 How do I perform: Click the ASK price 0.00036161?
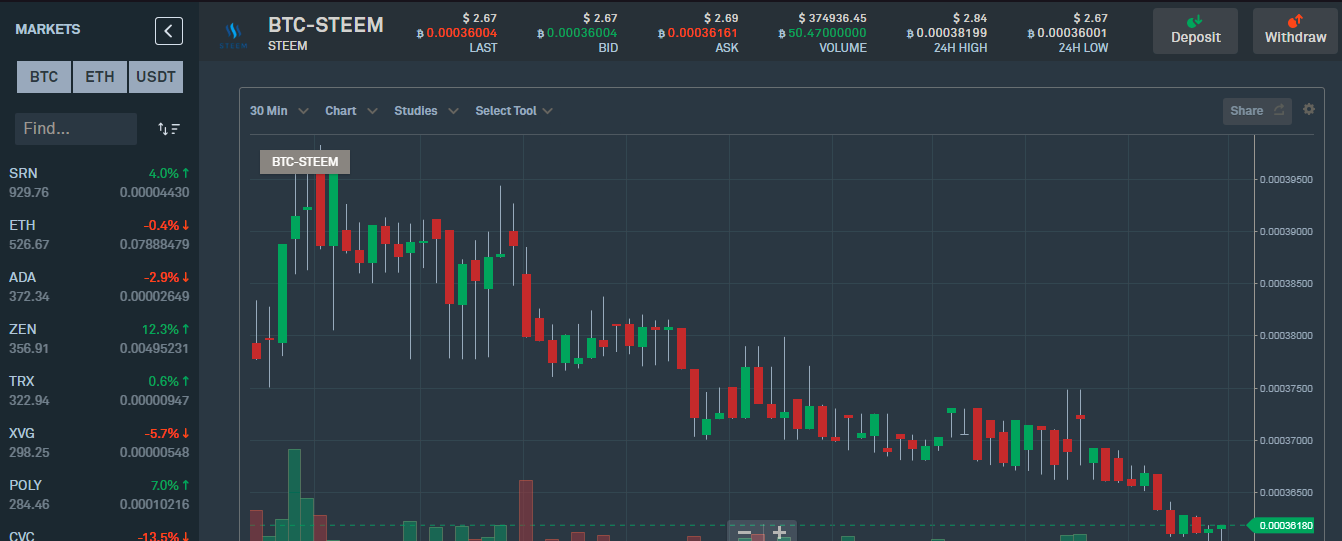[x=703, y=33]
